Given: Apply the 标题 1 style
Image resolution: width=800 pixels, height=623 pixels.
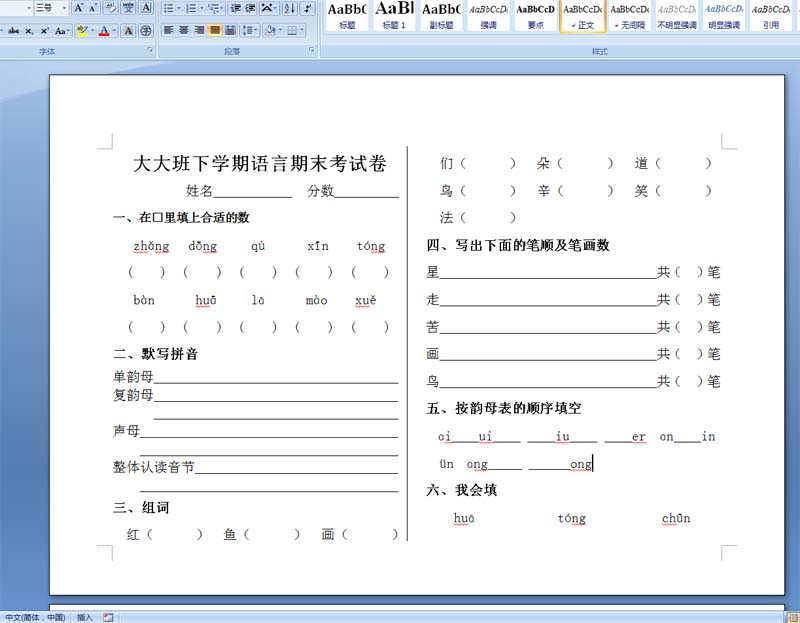Looking at the screenshot, I should click(394, 16).
